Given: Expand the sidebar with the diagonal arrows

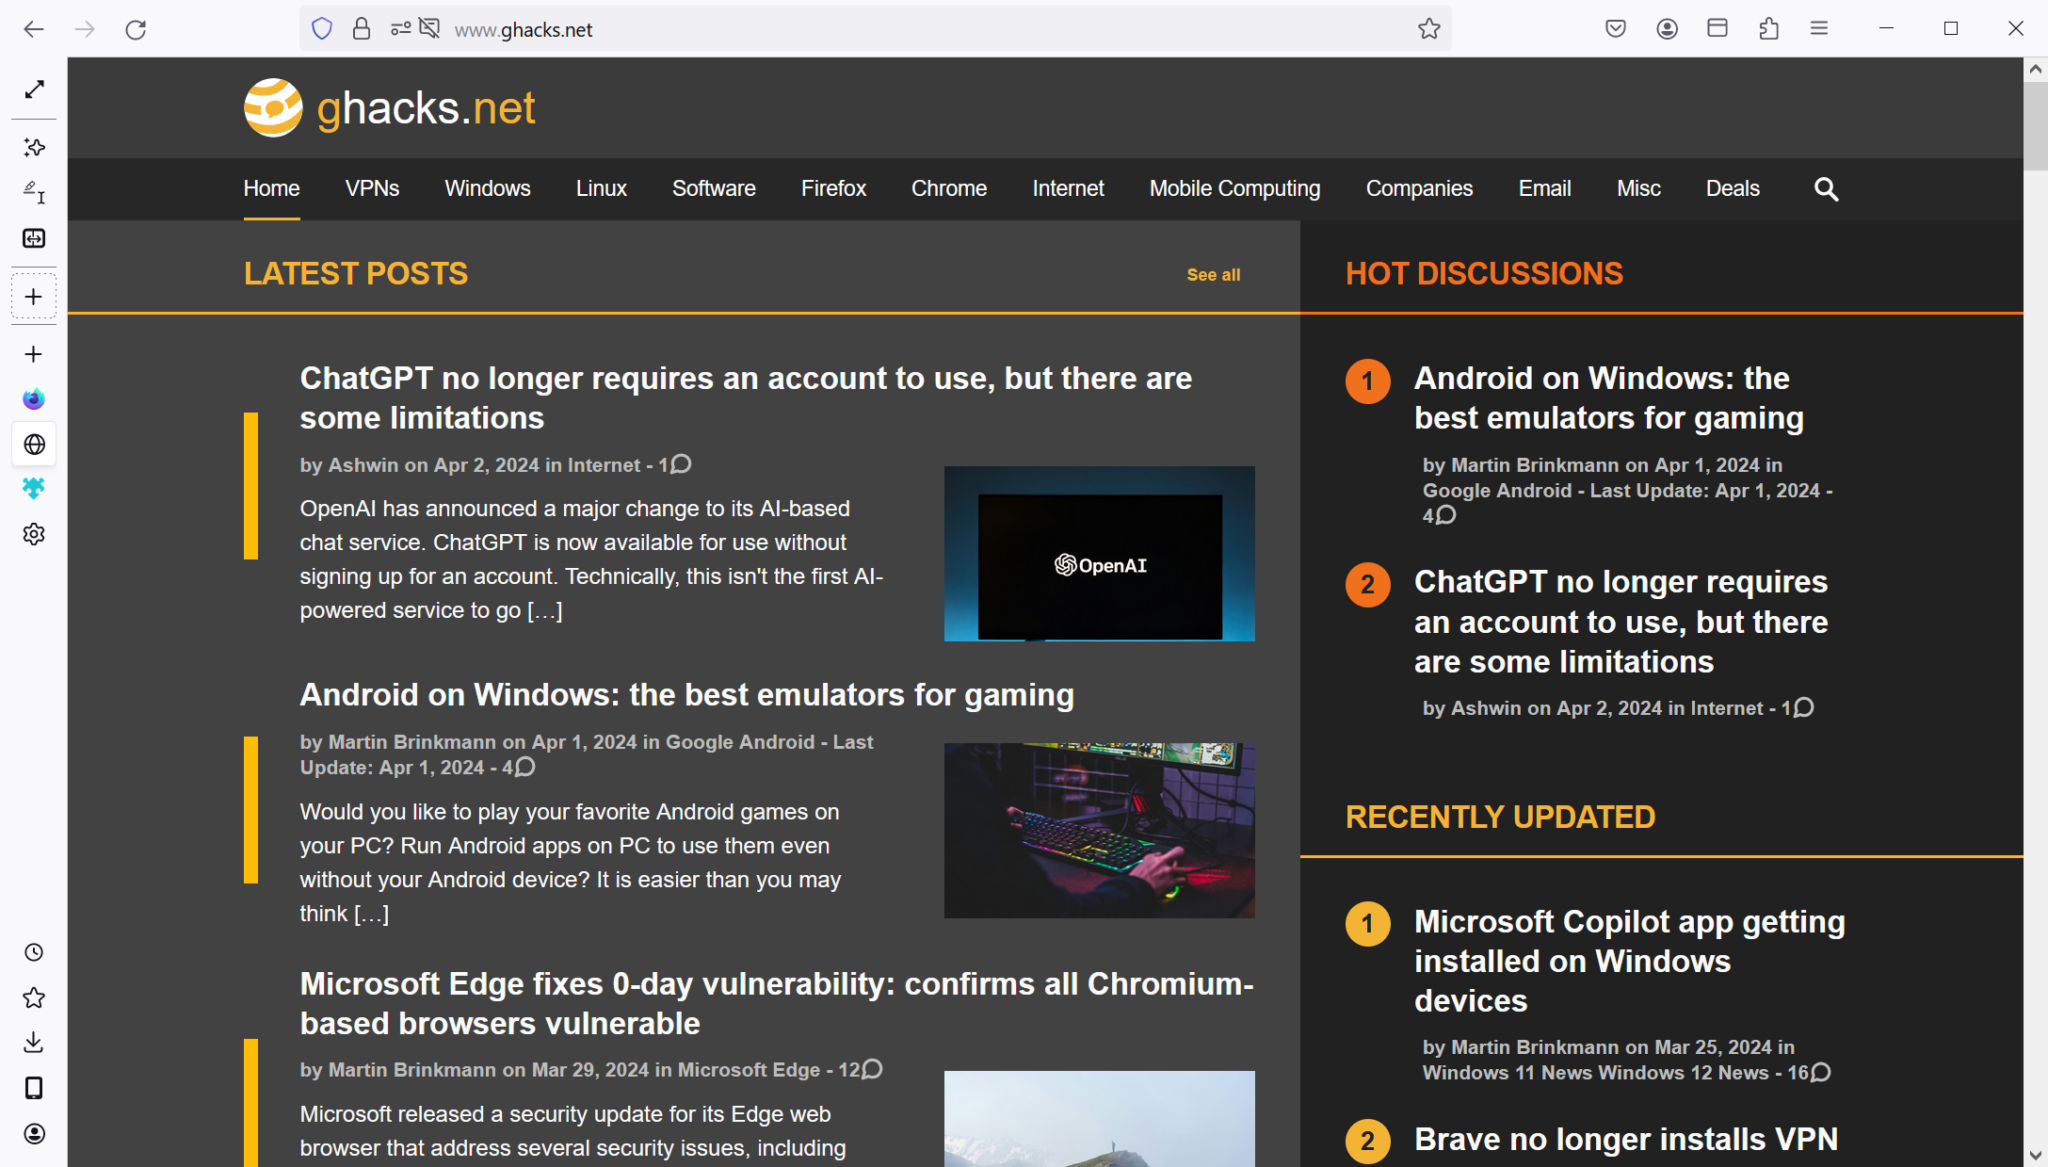Looking at the screenshot, I should pos(33,90).
